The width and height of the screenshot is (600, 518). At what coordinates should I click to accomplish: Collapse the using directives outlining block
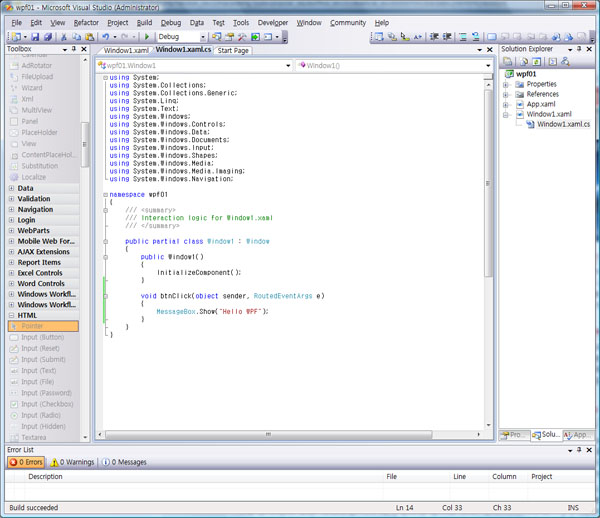point(105,78)
